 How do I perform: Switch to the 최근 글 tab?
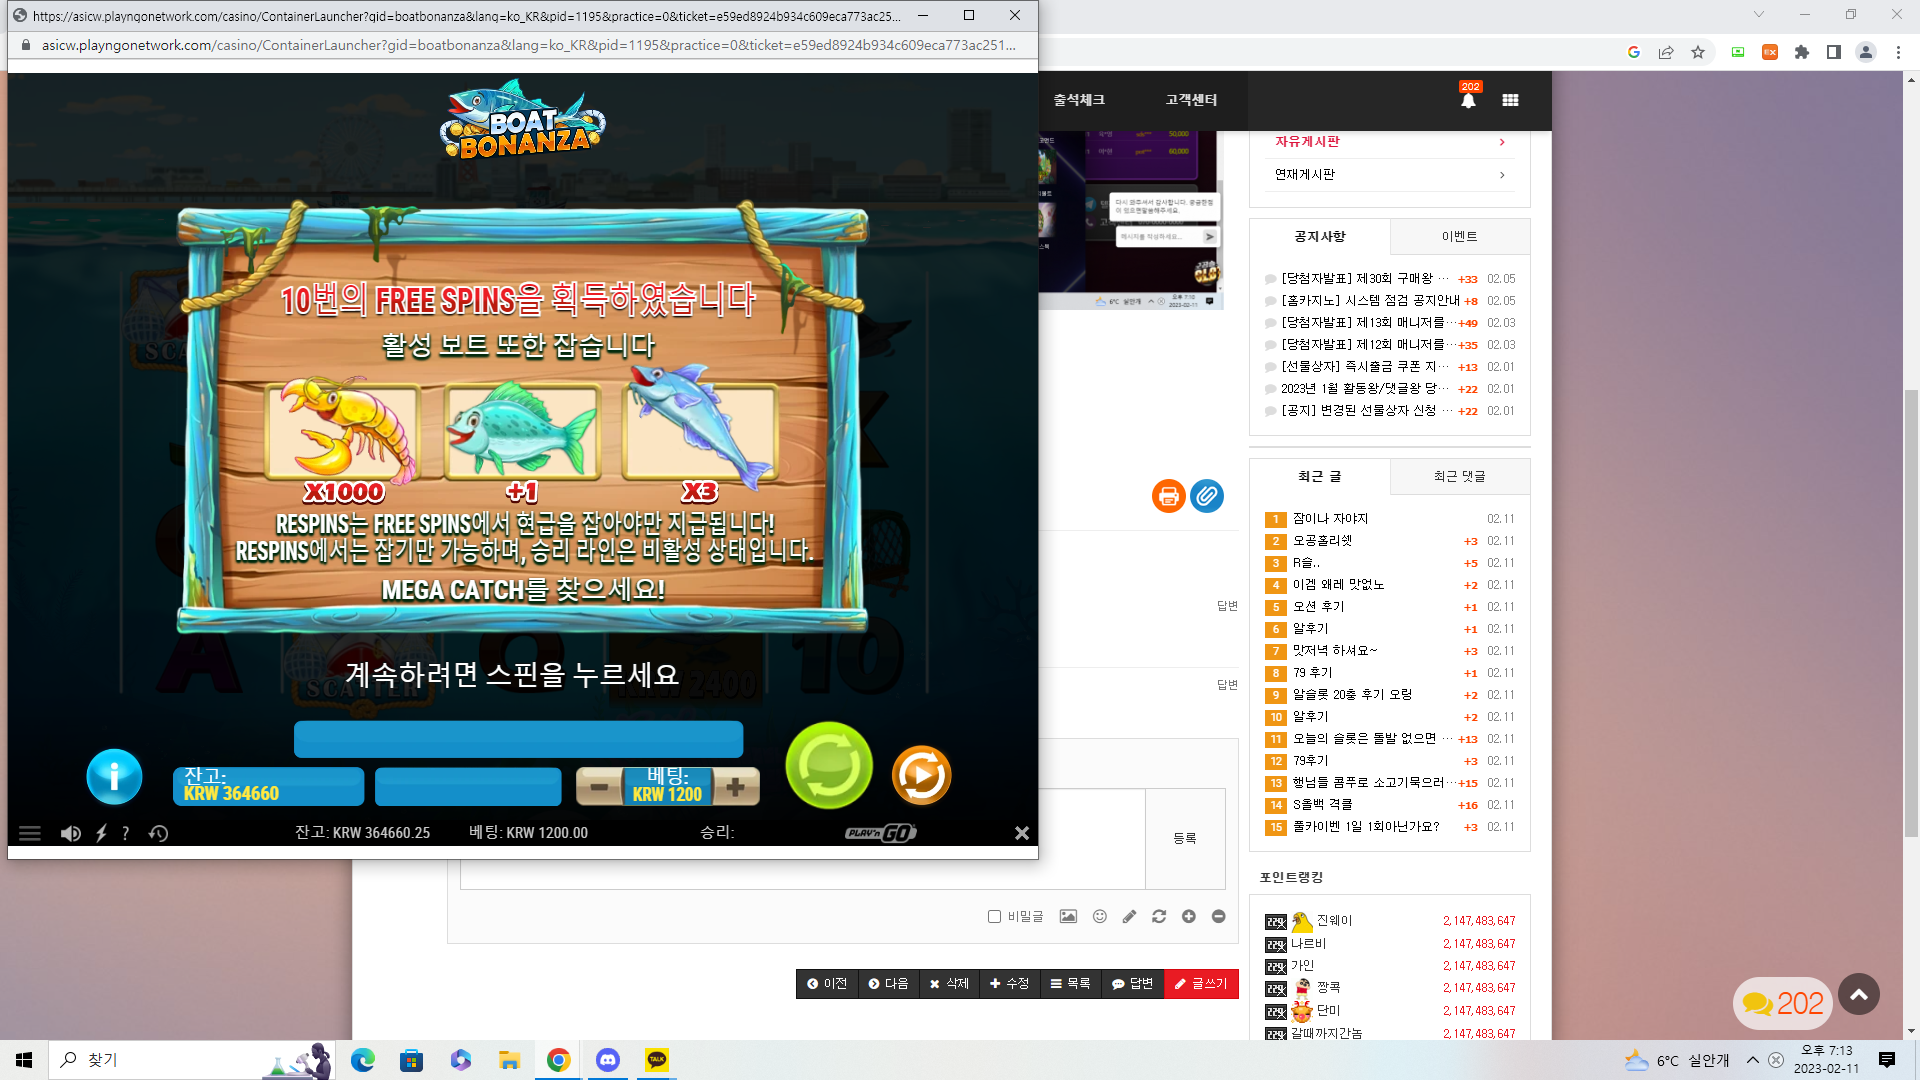(1320, 477)
